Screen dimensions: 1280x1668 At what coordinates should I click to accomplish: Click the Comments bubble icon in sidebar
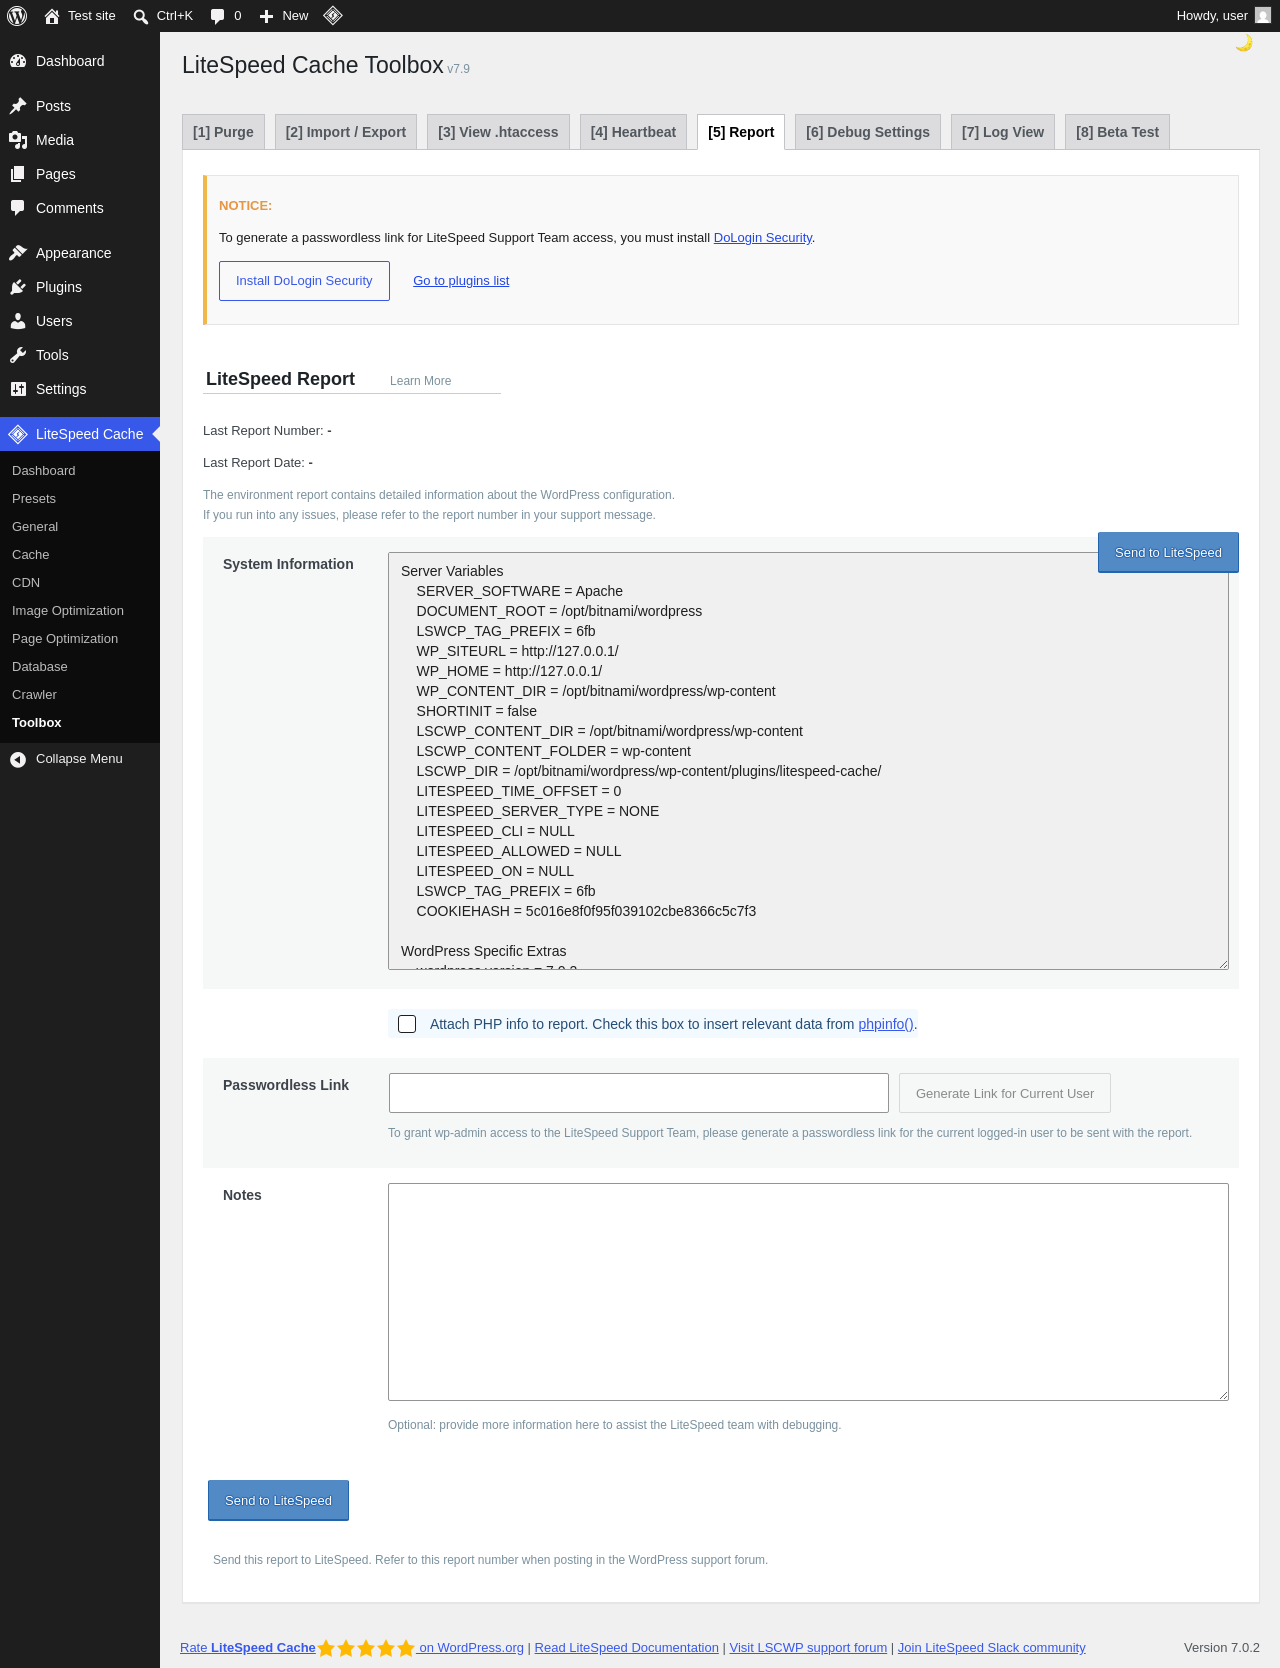coord(18,208)
